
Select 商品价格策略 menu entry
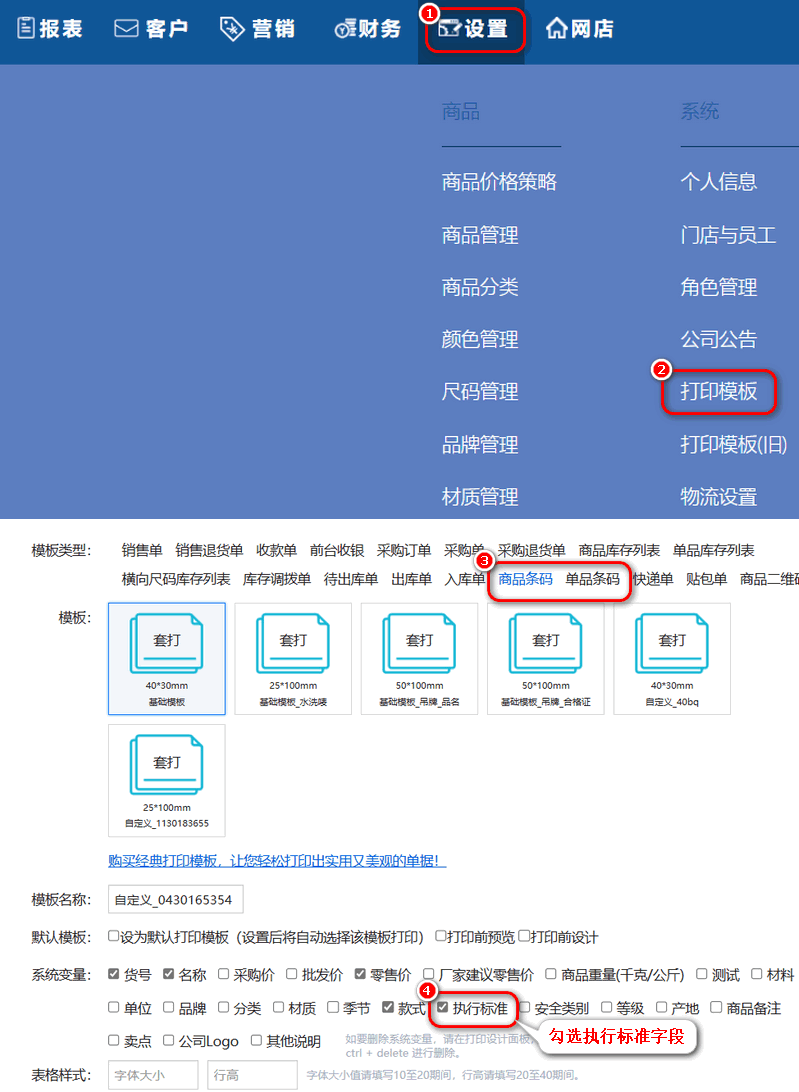499,182
